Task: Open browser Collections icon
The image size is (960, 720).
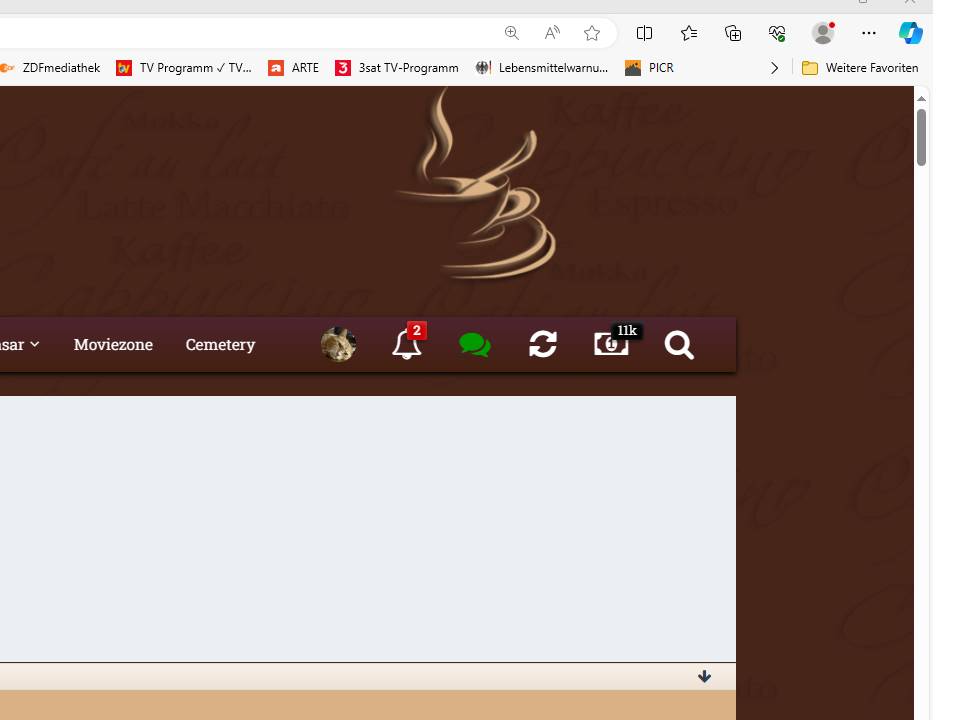Action: click(733, 33)
